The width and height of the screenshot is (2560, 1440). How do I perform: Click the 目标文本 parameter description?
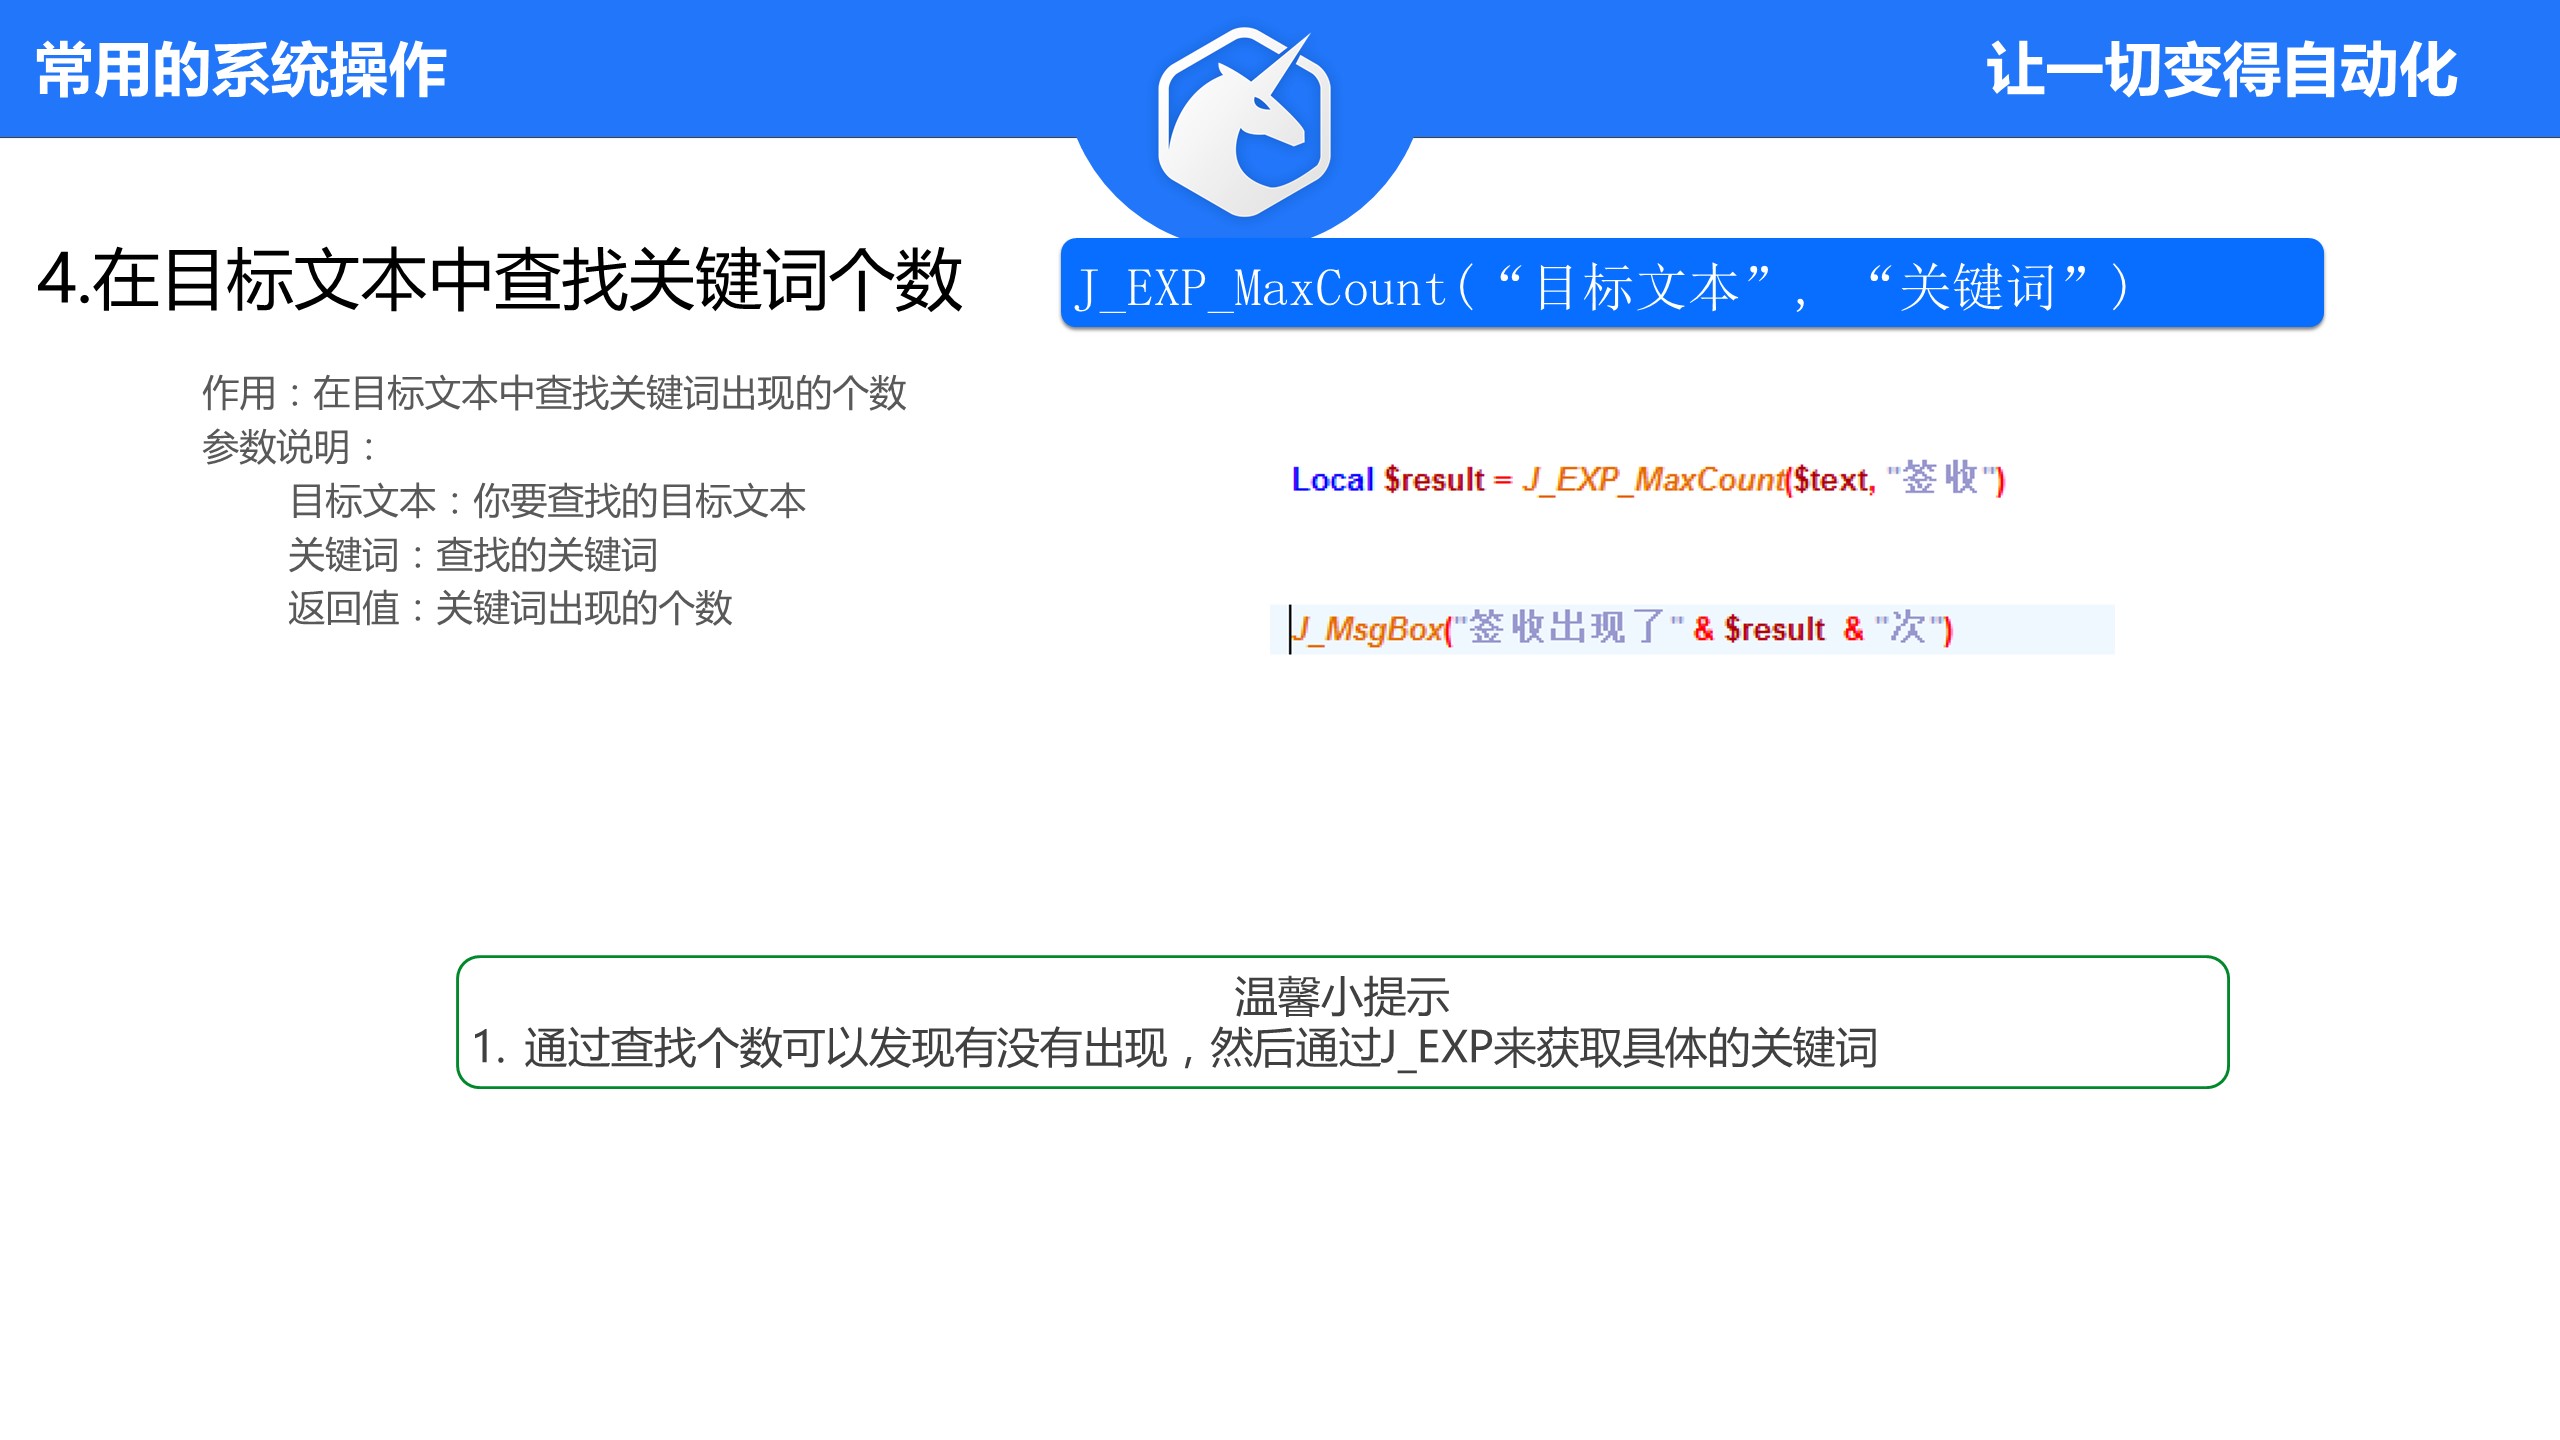click(547, 501)
